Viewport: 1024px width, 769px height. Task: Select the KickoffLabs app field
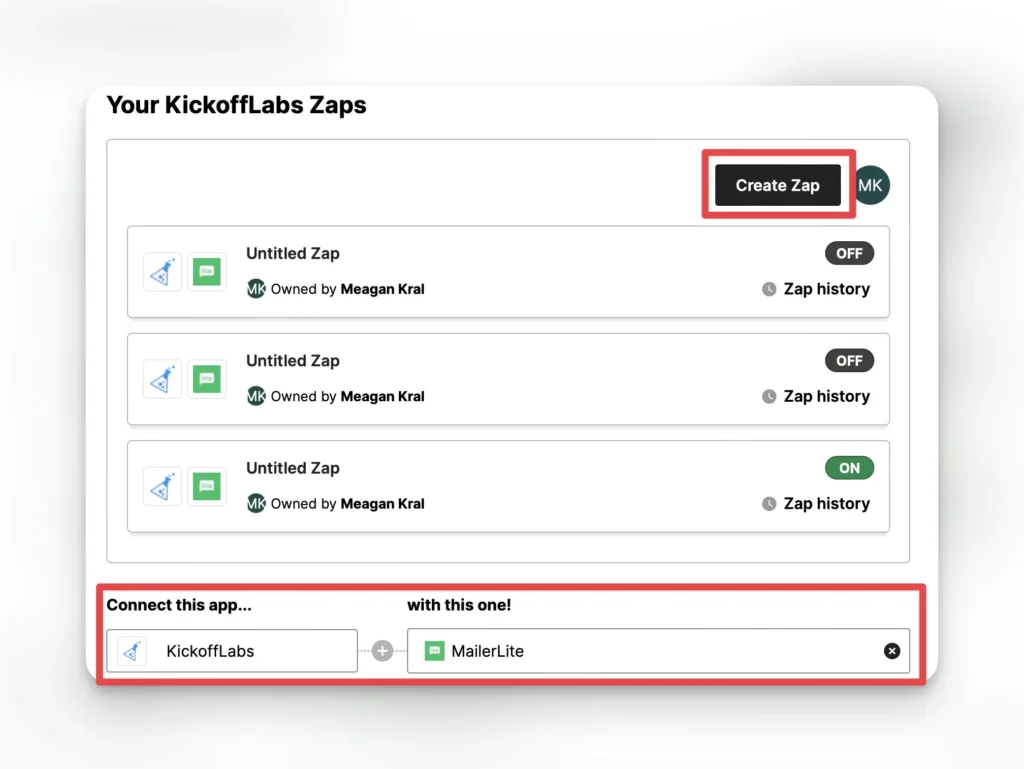232,651
